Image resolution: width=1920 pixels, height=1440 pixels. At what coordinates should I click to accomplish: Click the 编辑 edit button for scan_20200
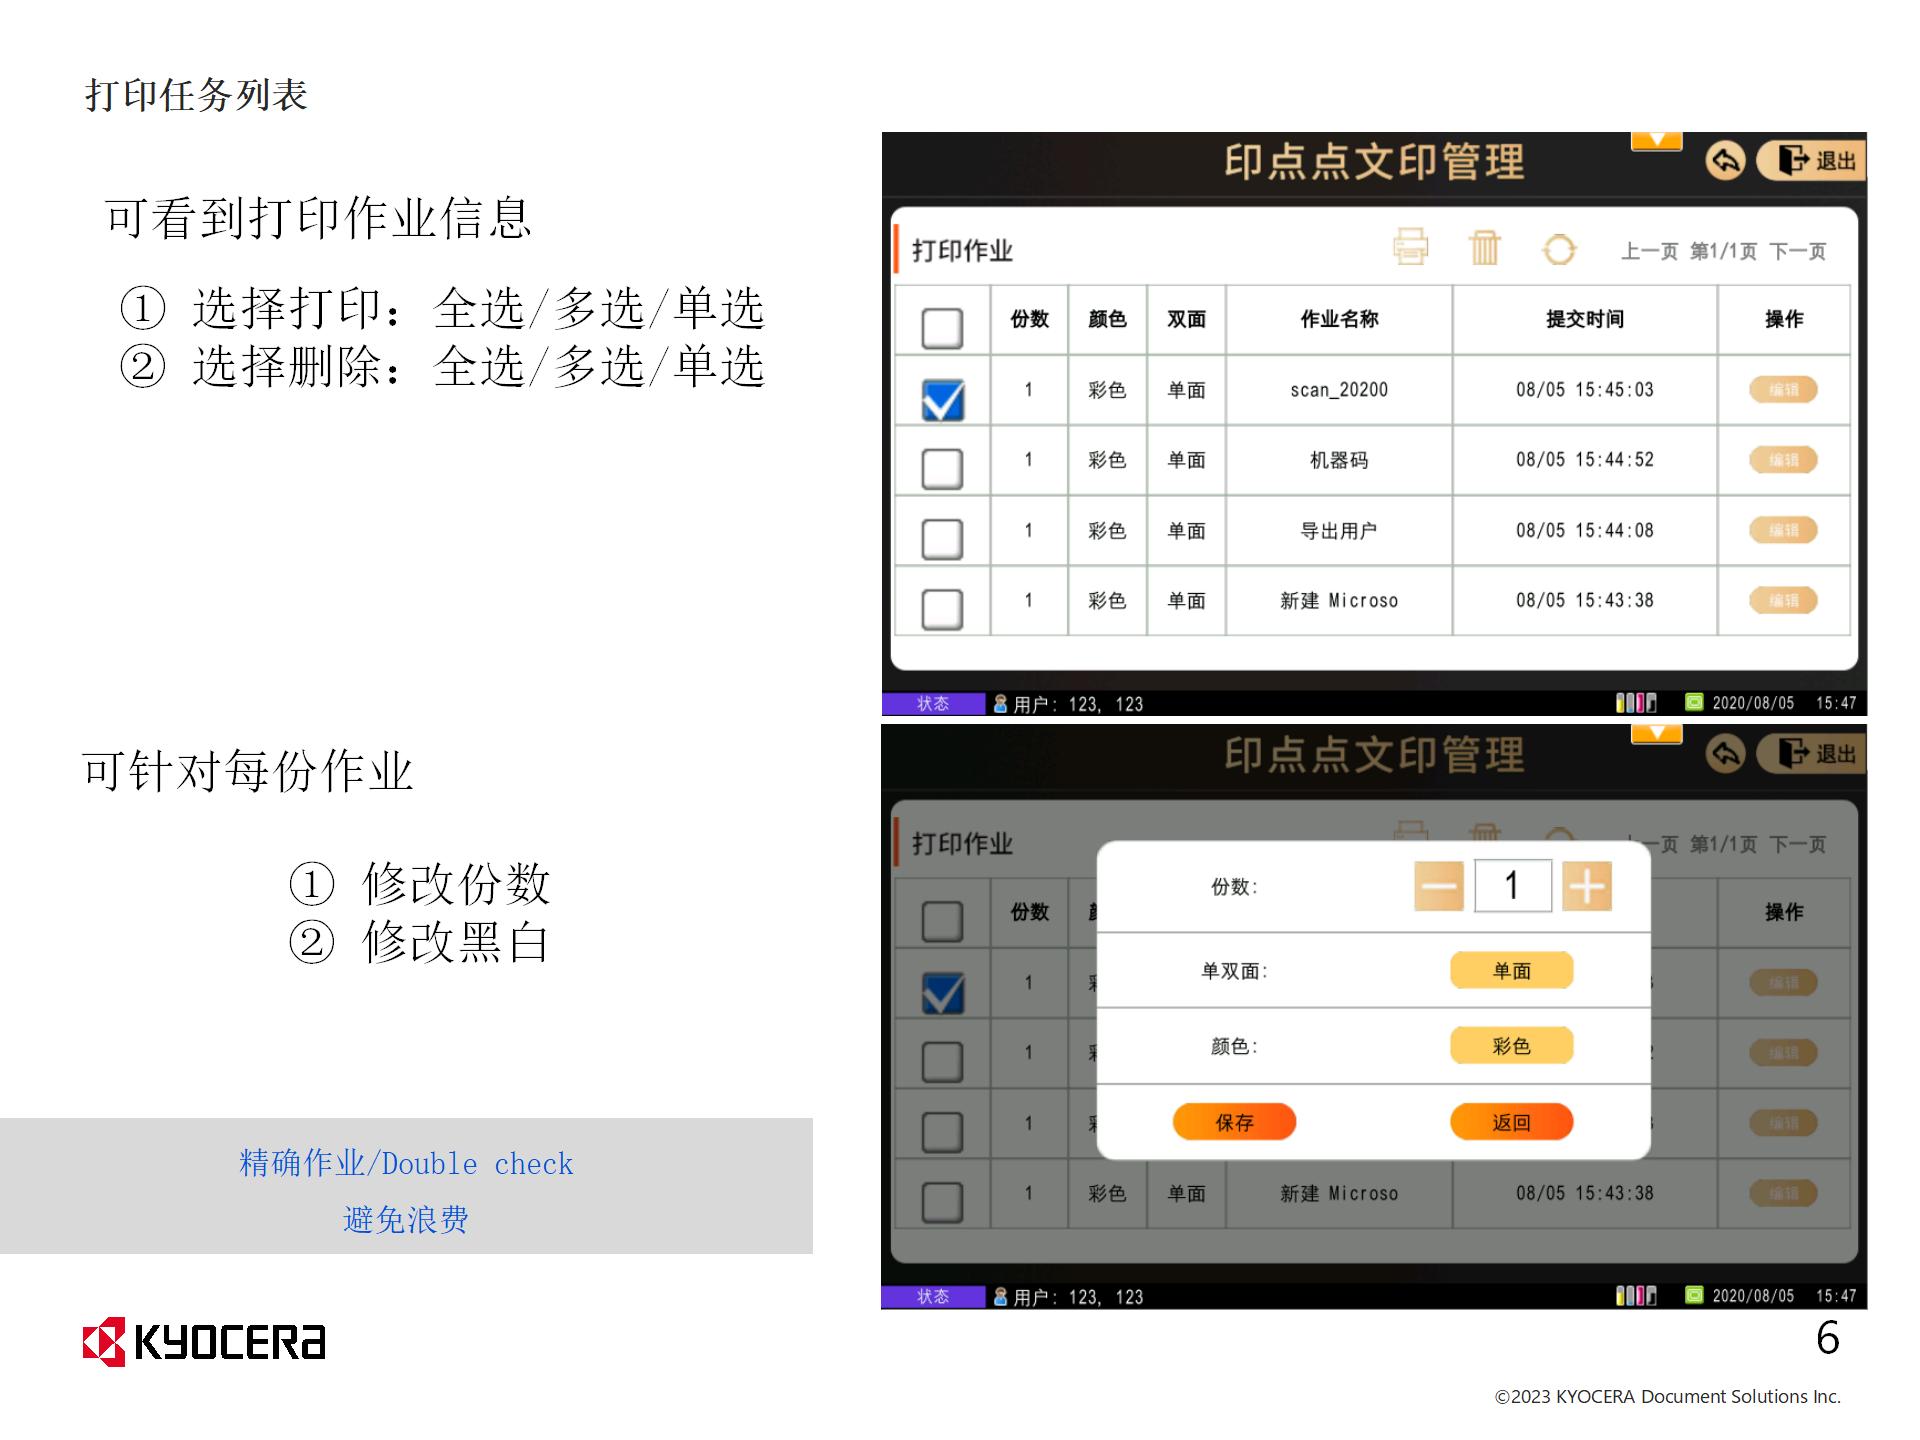pos(1782,389)
